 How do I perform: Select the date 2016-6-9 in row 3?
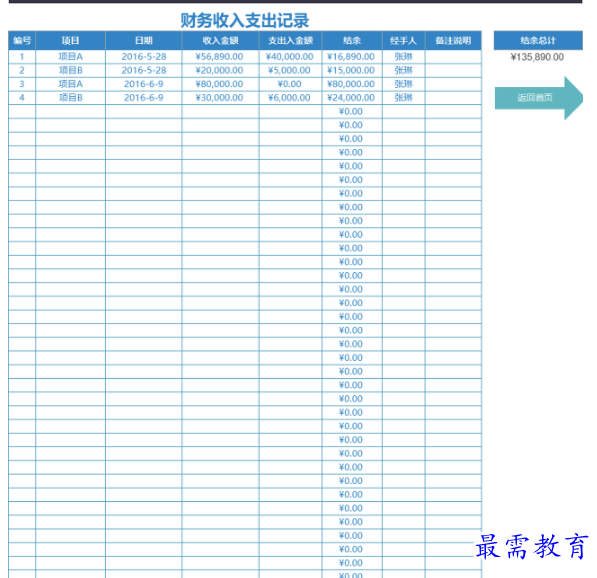click(144, 84)
